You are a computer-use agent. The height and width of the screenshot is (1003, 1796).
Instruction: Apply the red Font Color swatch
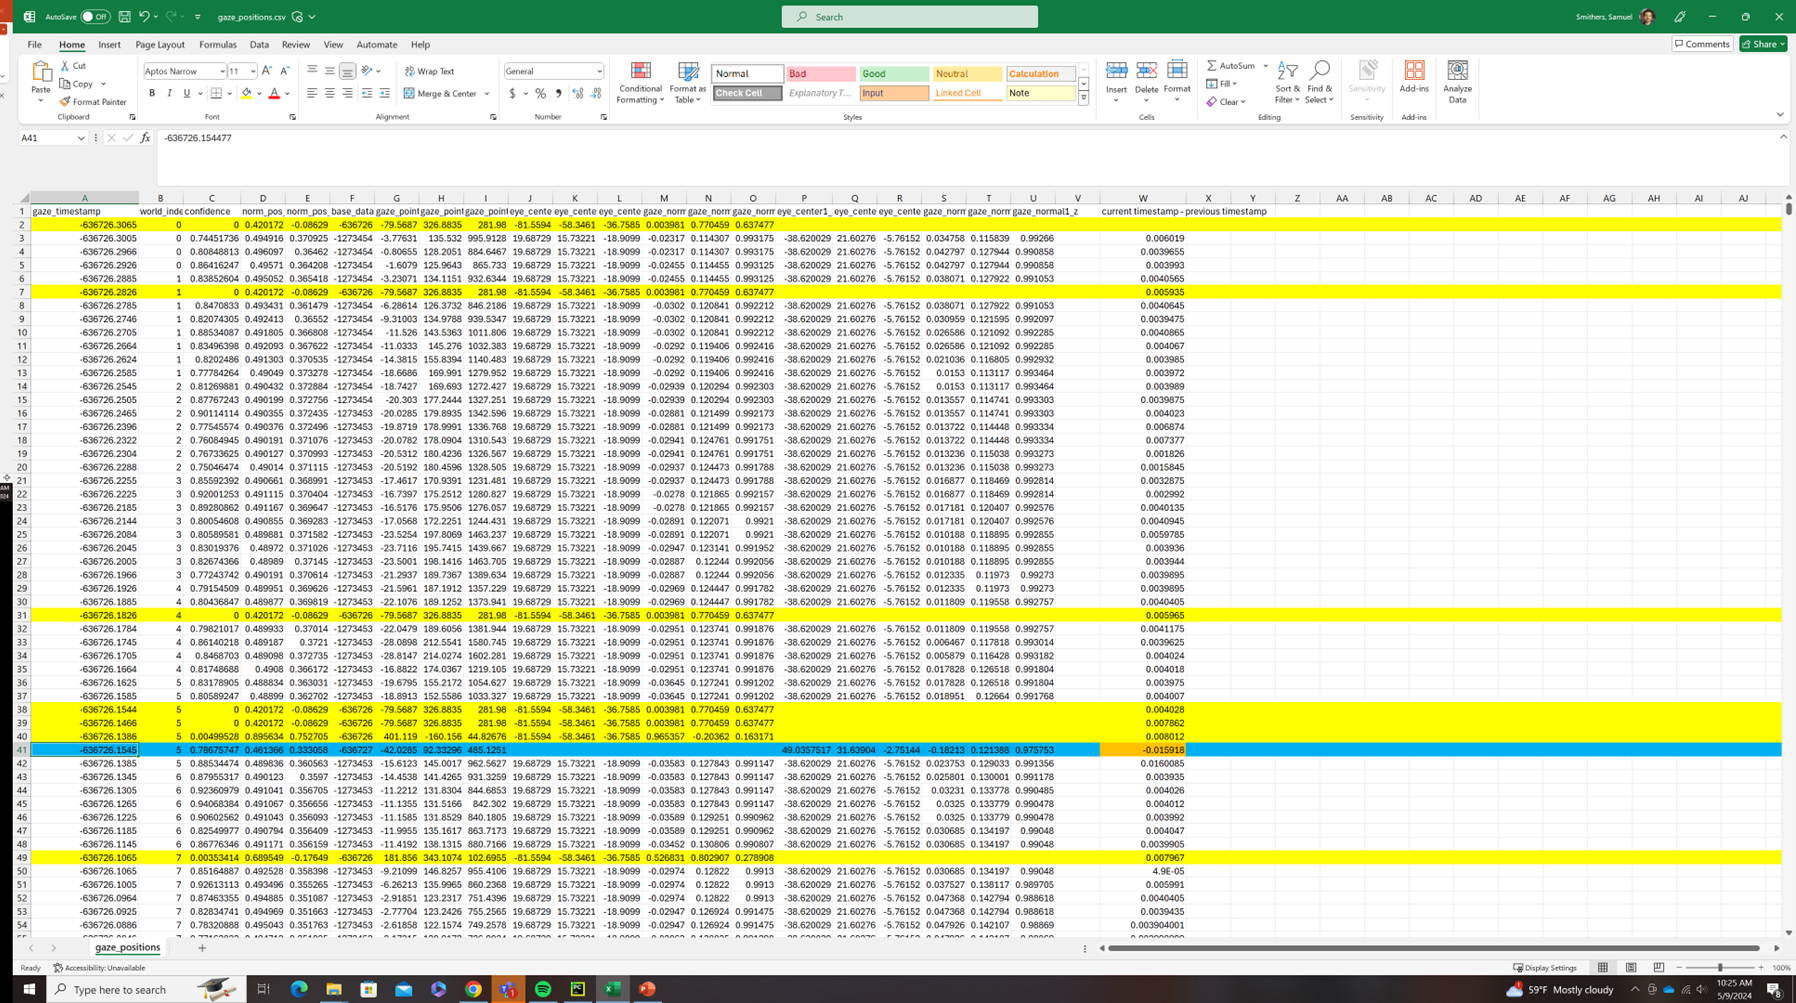(x=274, y=93)
